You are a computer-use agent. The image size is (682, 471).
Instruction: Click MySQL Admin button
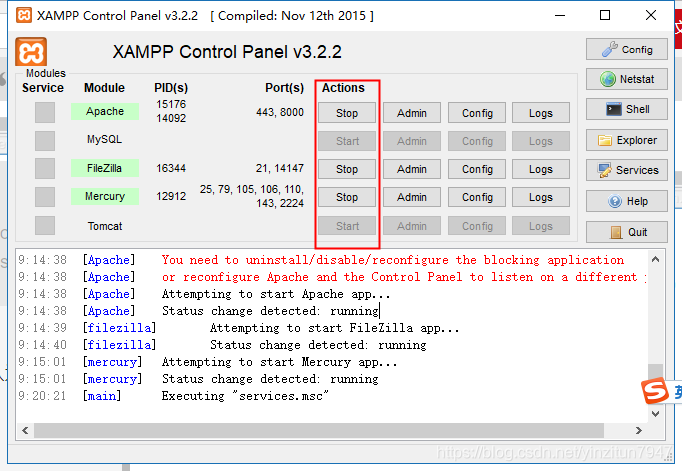411,141
